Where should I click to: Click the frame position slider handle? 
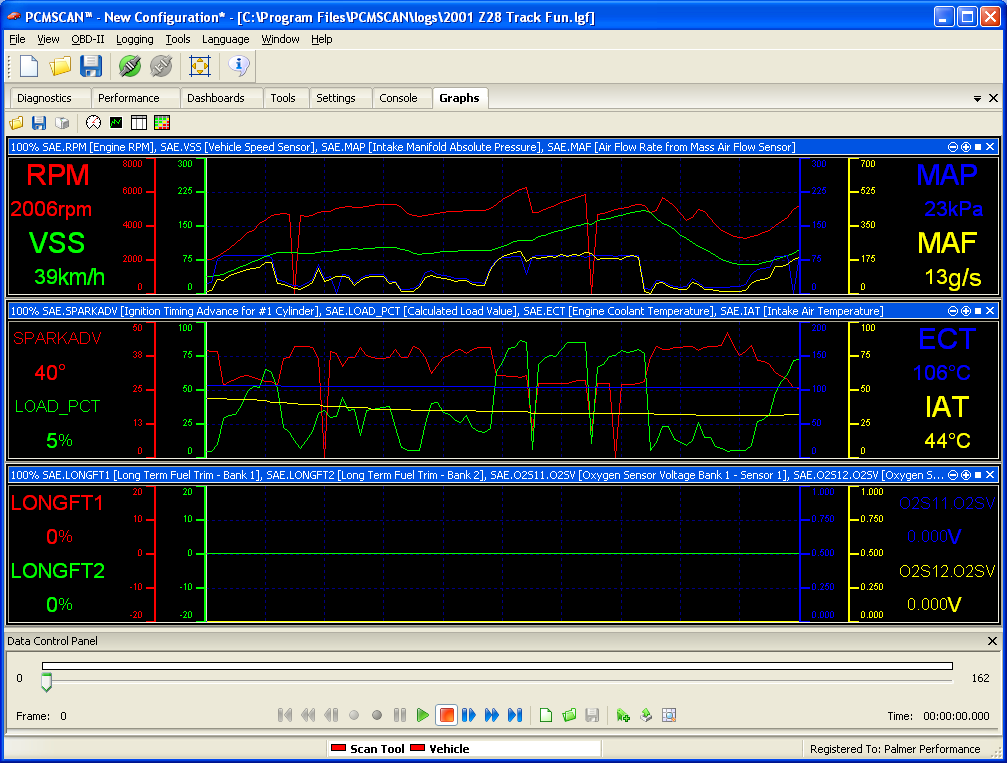point(46,682)
